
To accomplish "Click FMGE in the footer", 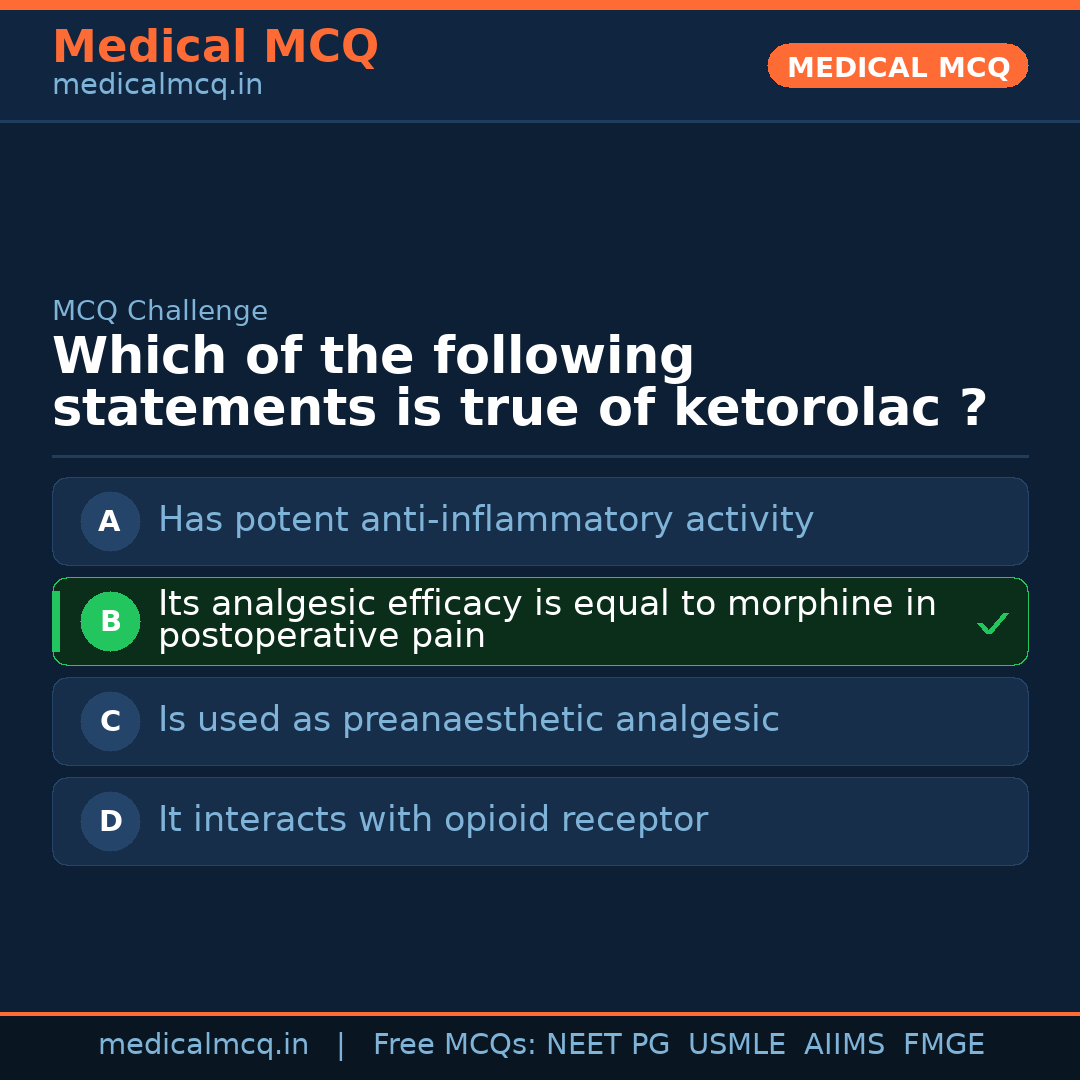I will click(x=943, y=1045).
